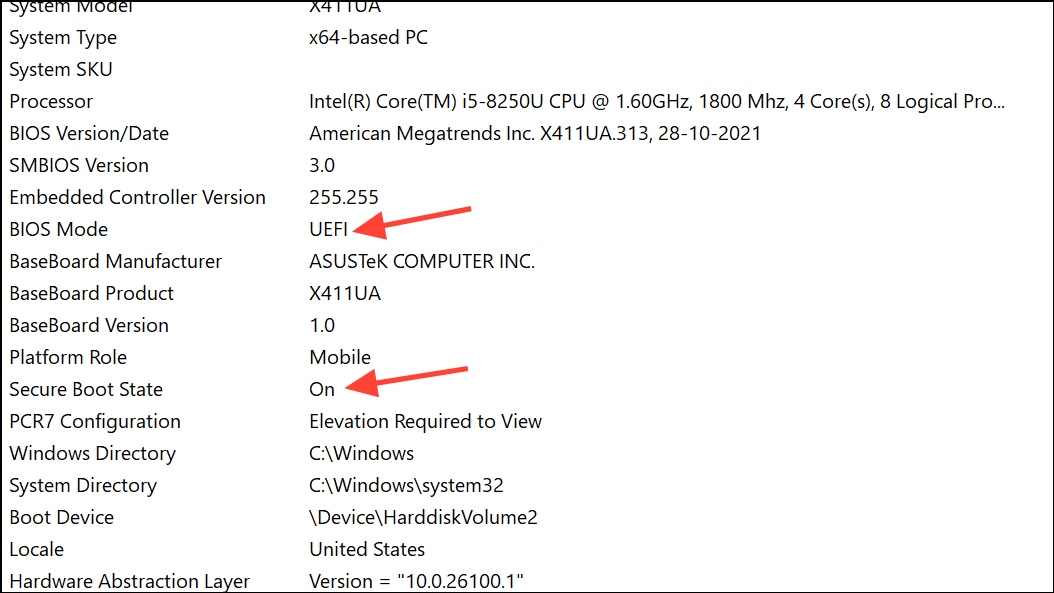This screenshot has width=1054, height=593.
Task: Select the BIOS Version/Date row
Action: 89,134
